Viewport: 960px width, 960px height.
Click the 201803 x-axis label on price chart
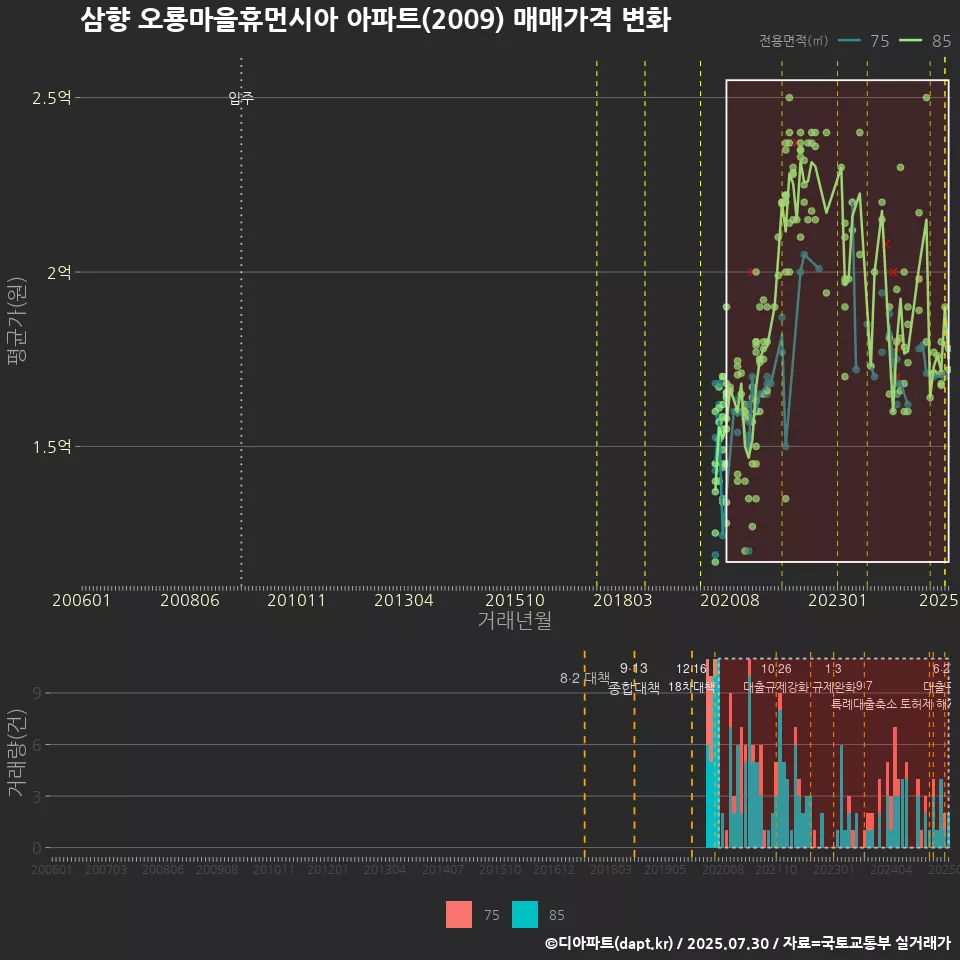tap(623, 600)
